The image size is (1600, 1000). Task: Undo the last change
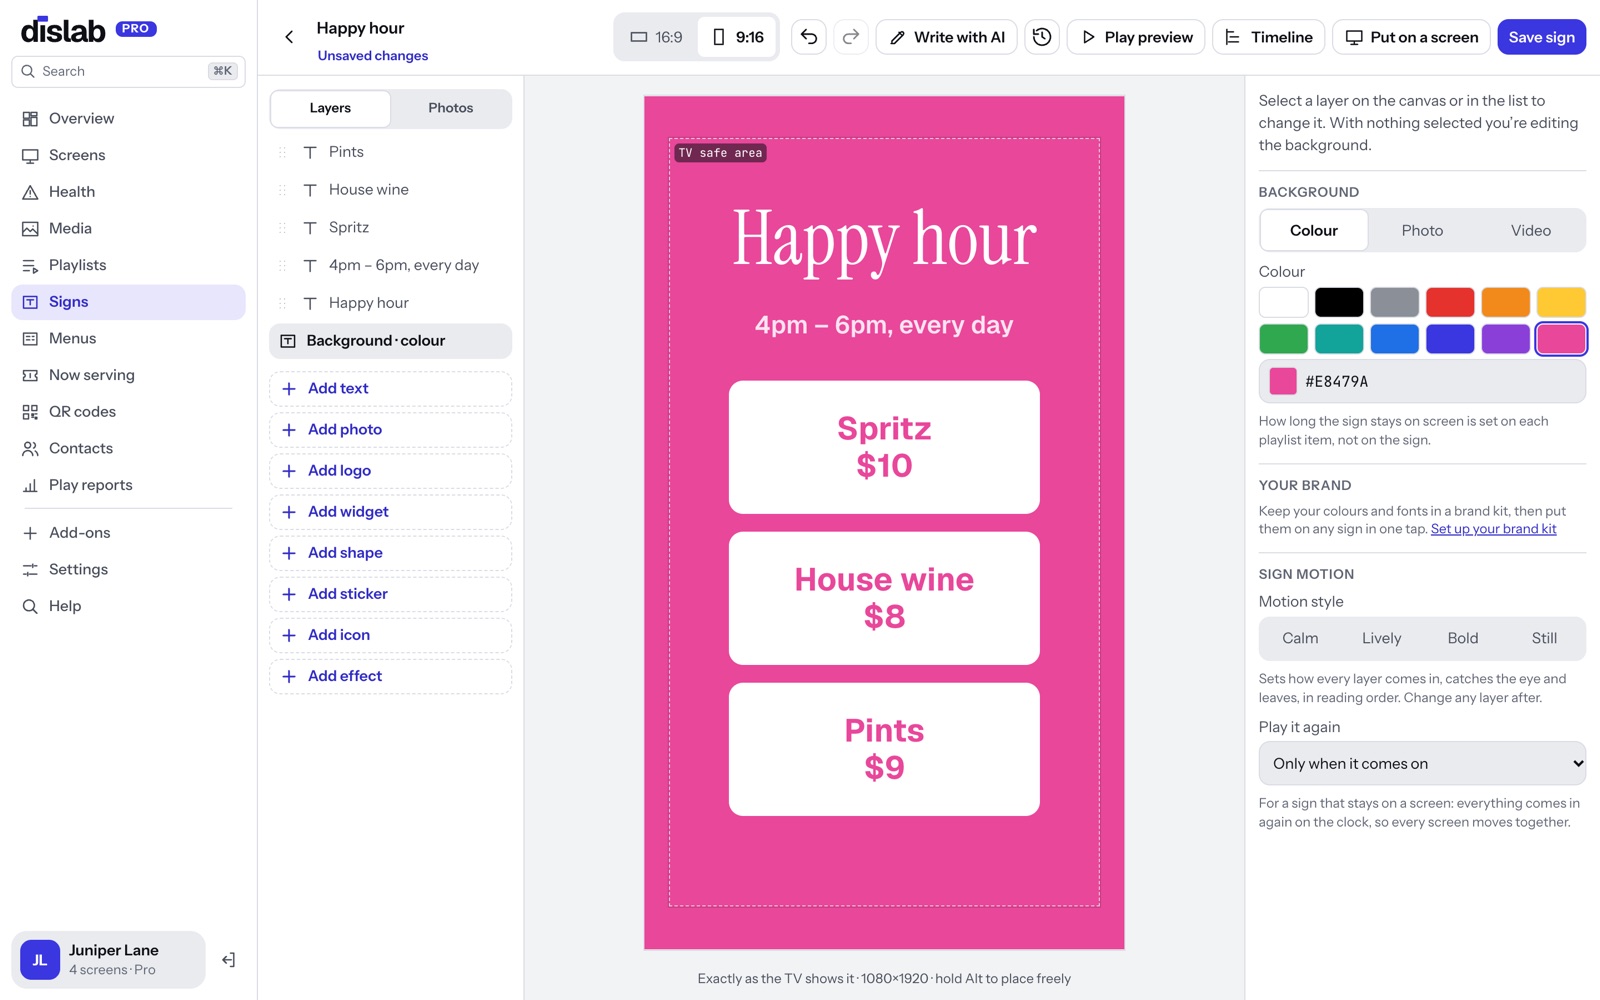(x=809, y=37)
